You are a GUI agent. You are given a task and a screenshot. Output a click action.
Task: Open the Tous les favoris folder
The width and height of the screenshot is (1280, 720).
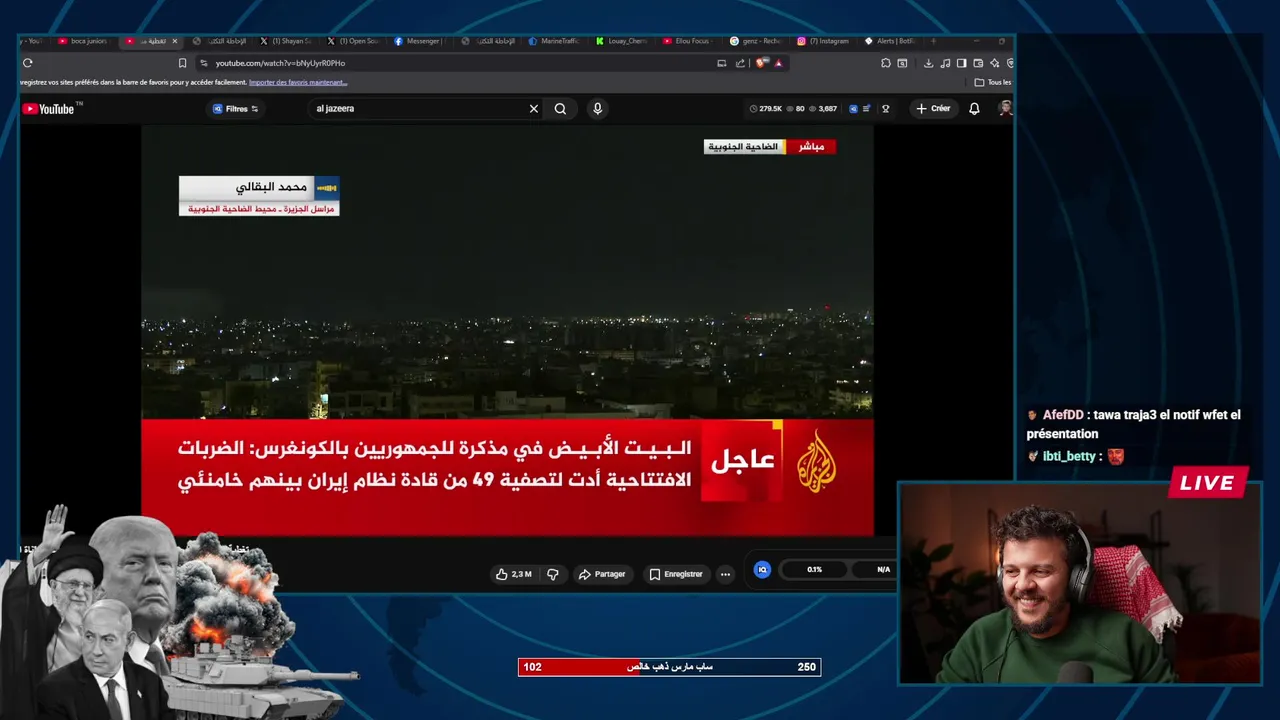[x=993, y=82]
